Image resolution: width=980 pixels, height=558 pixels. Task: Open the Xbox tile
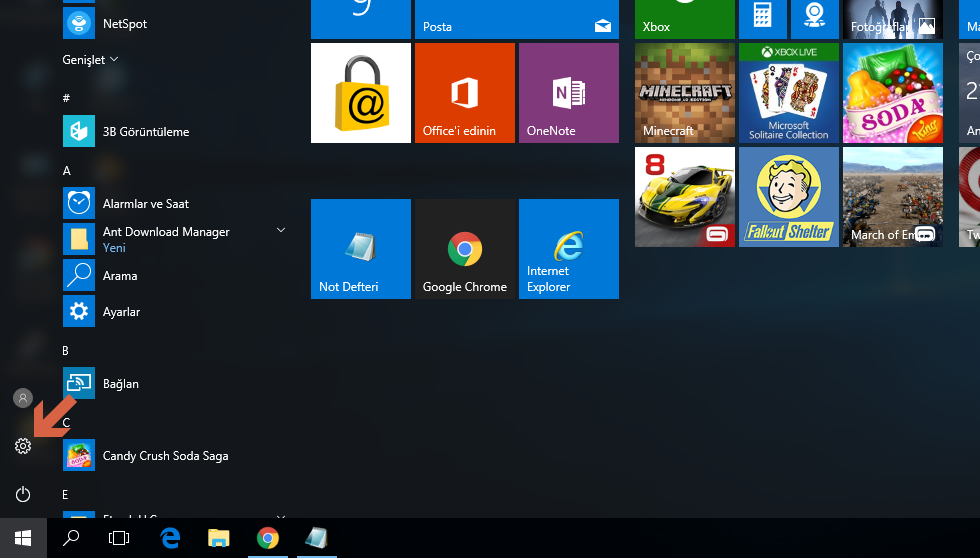[x=685, y=19]
